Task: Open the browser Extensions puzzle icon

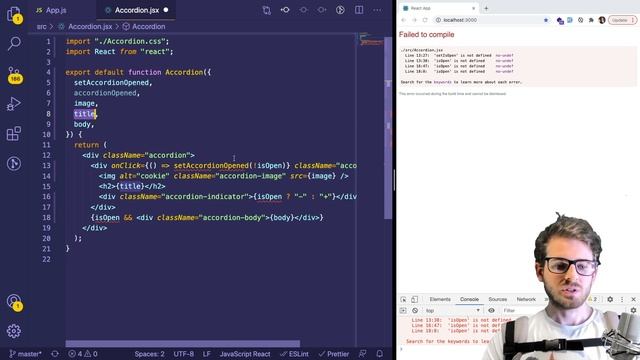Action: [x=591, y=20]
